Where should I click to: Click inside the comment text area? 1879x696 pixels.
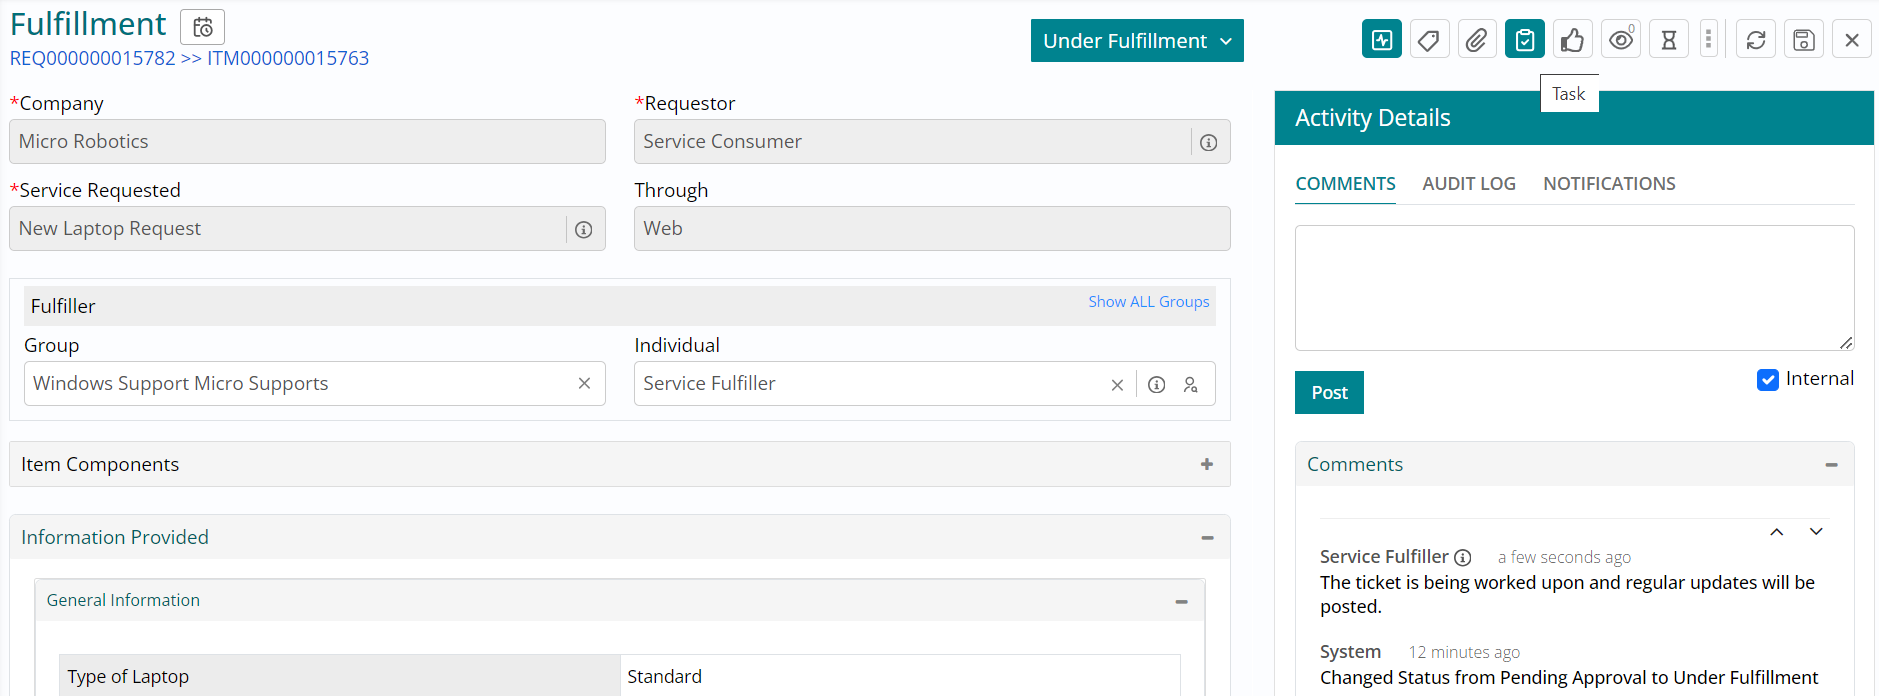1573,288
